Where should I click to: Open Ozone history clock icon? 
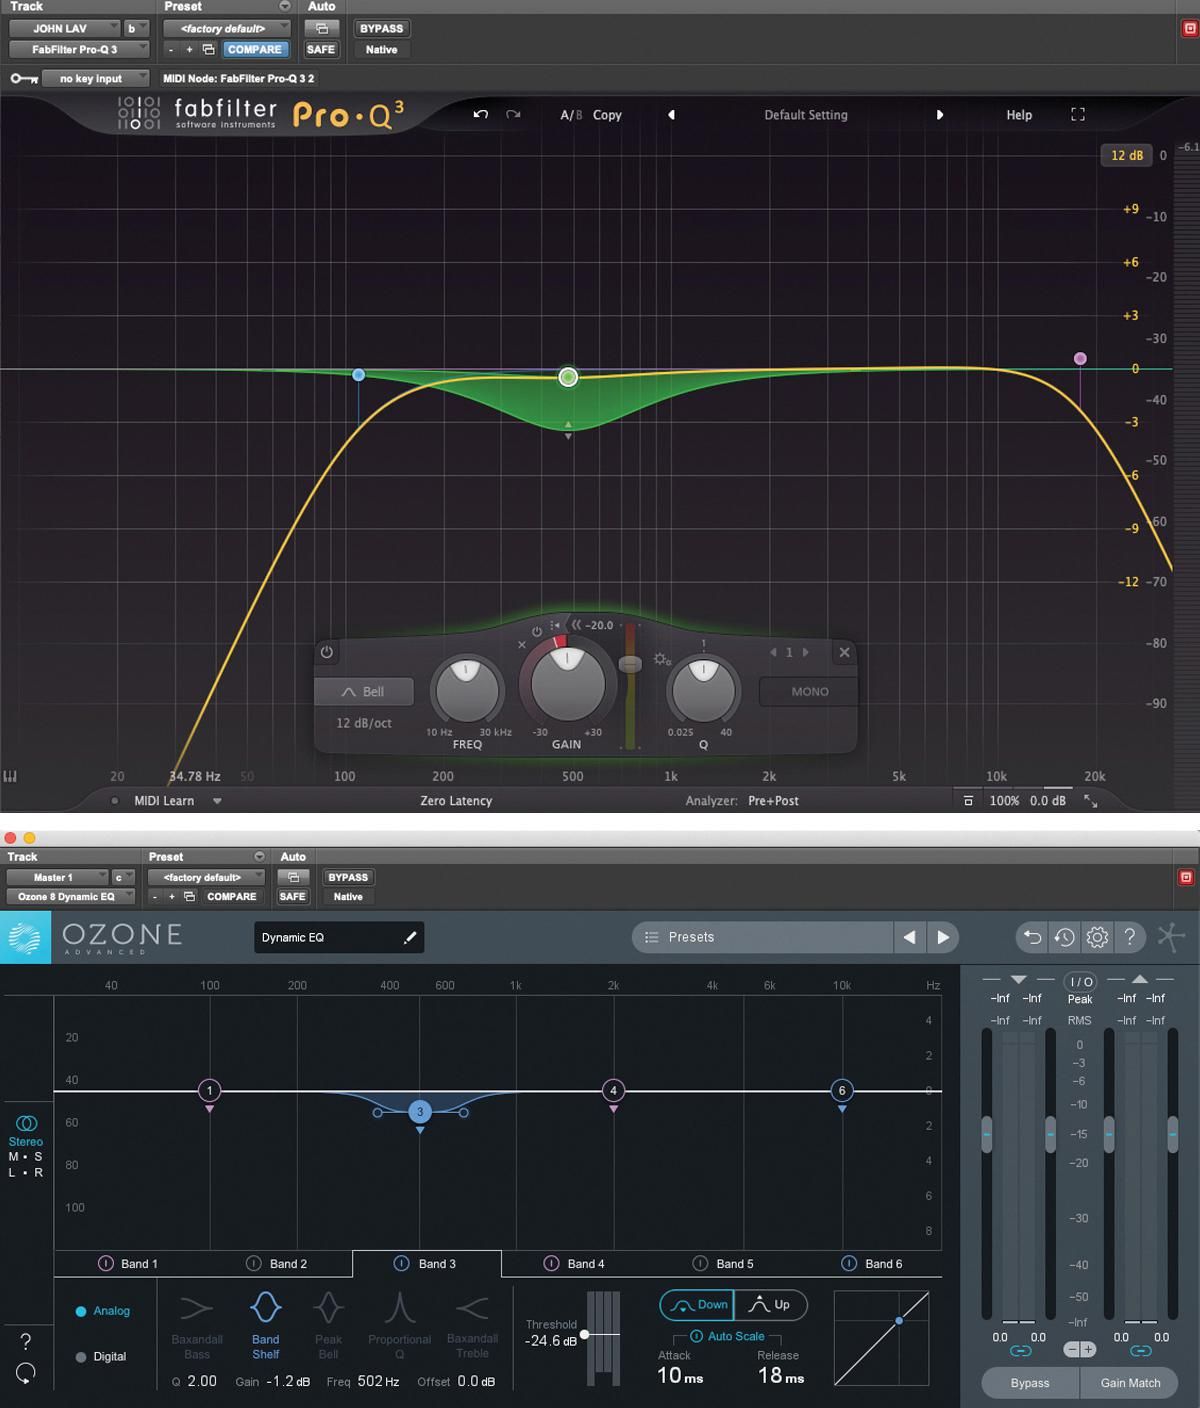tap(1065, 937)
